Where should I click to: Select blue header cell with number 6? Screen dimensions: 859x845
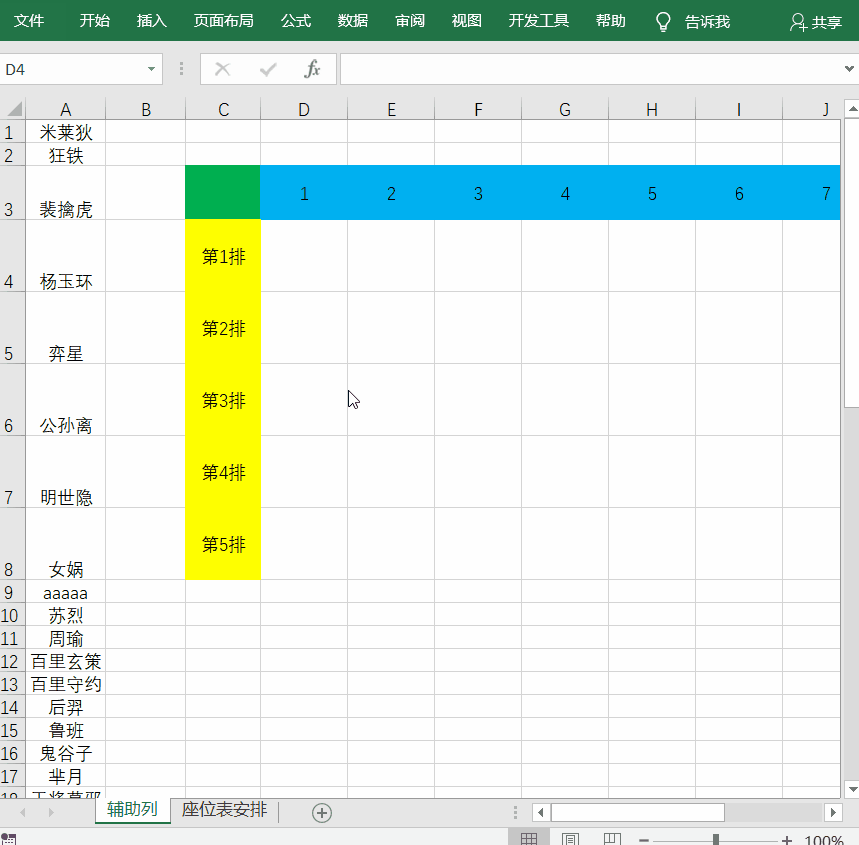tap(739, 193)
